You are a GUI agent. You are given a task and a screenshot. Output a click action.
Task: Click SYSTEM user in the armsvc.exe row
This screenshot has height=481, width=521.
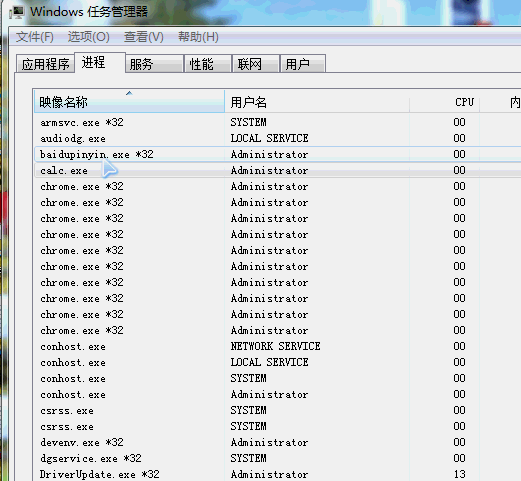coord(248,122)
